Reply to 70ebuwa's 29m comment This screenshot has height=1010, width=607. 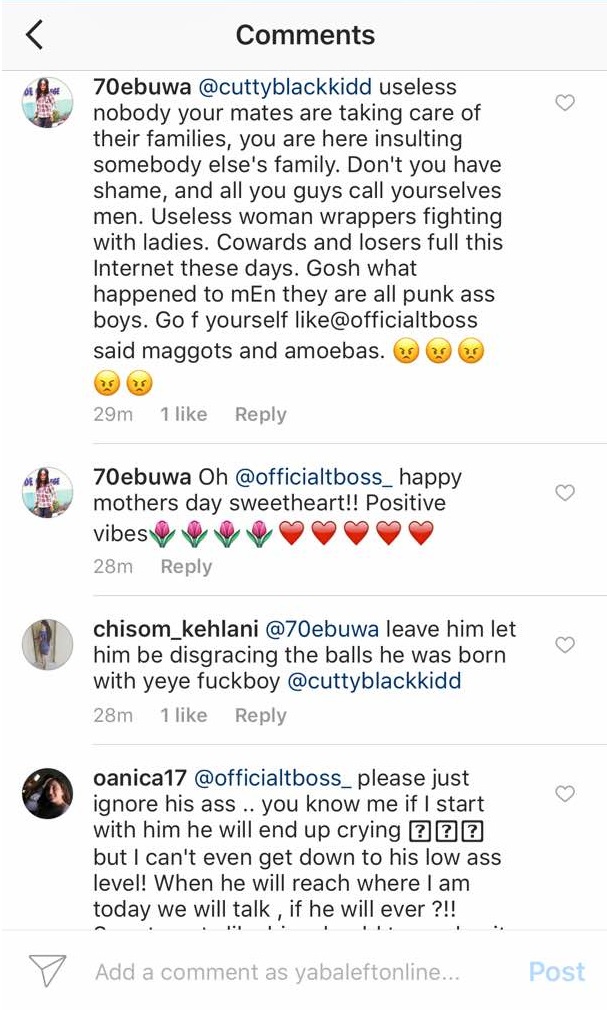[260, 414]
